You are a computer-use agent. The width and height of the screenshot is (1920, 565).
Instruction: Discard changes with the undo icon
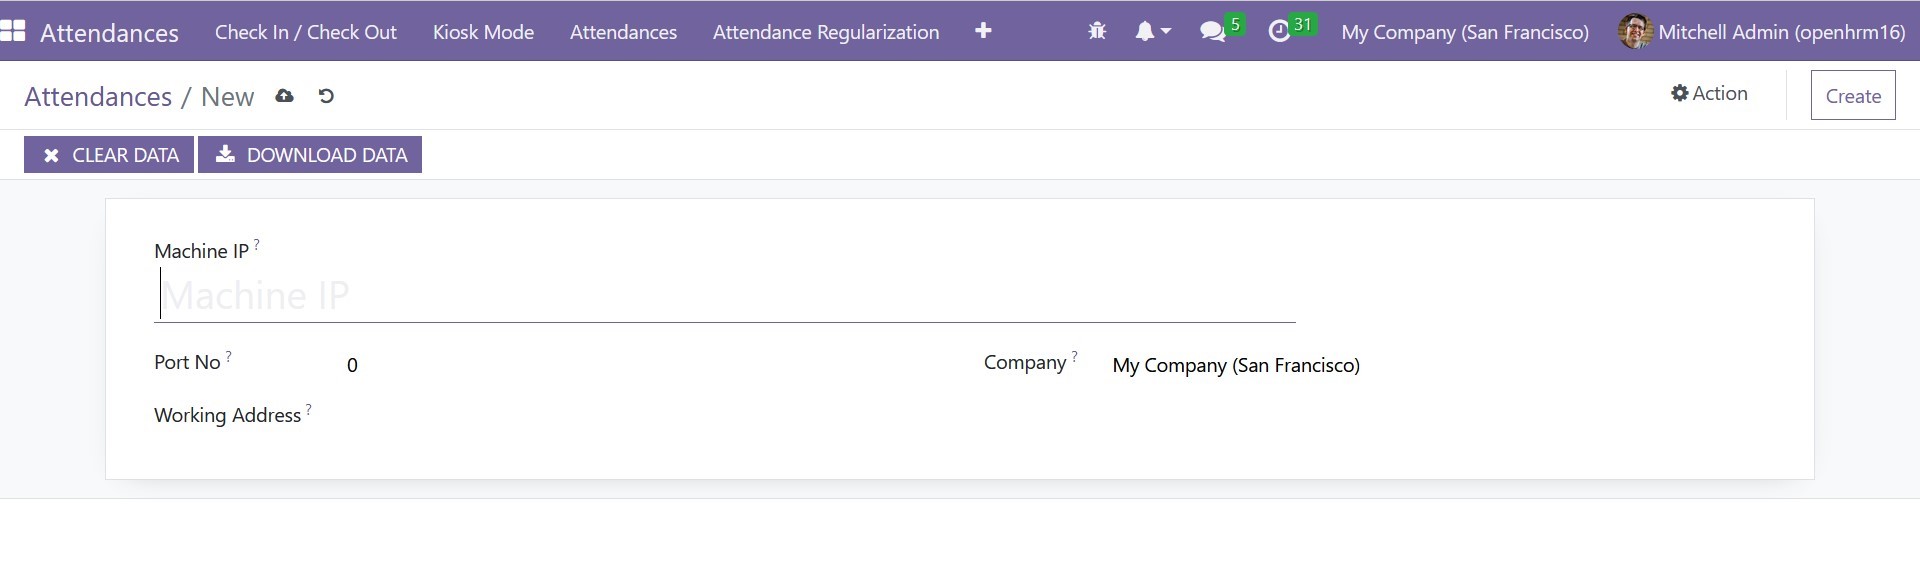coord(326,96)
